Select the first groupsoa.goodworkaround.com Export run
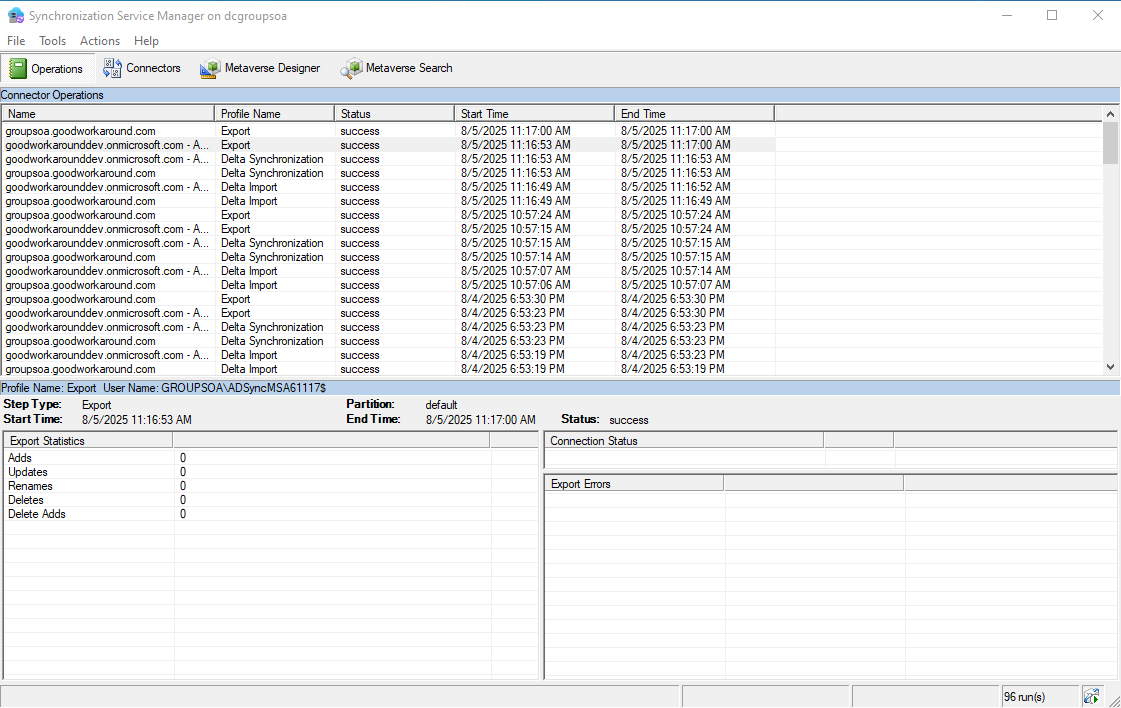 [80, 131]
